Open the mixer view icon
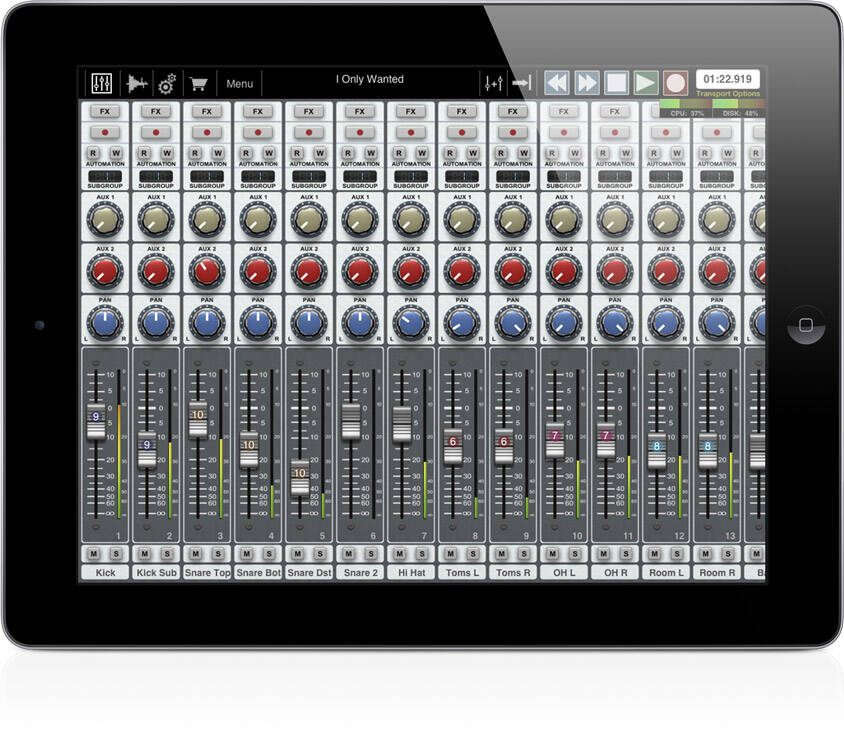This screenshot has height=733, width=844. [x=102, y=83]
